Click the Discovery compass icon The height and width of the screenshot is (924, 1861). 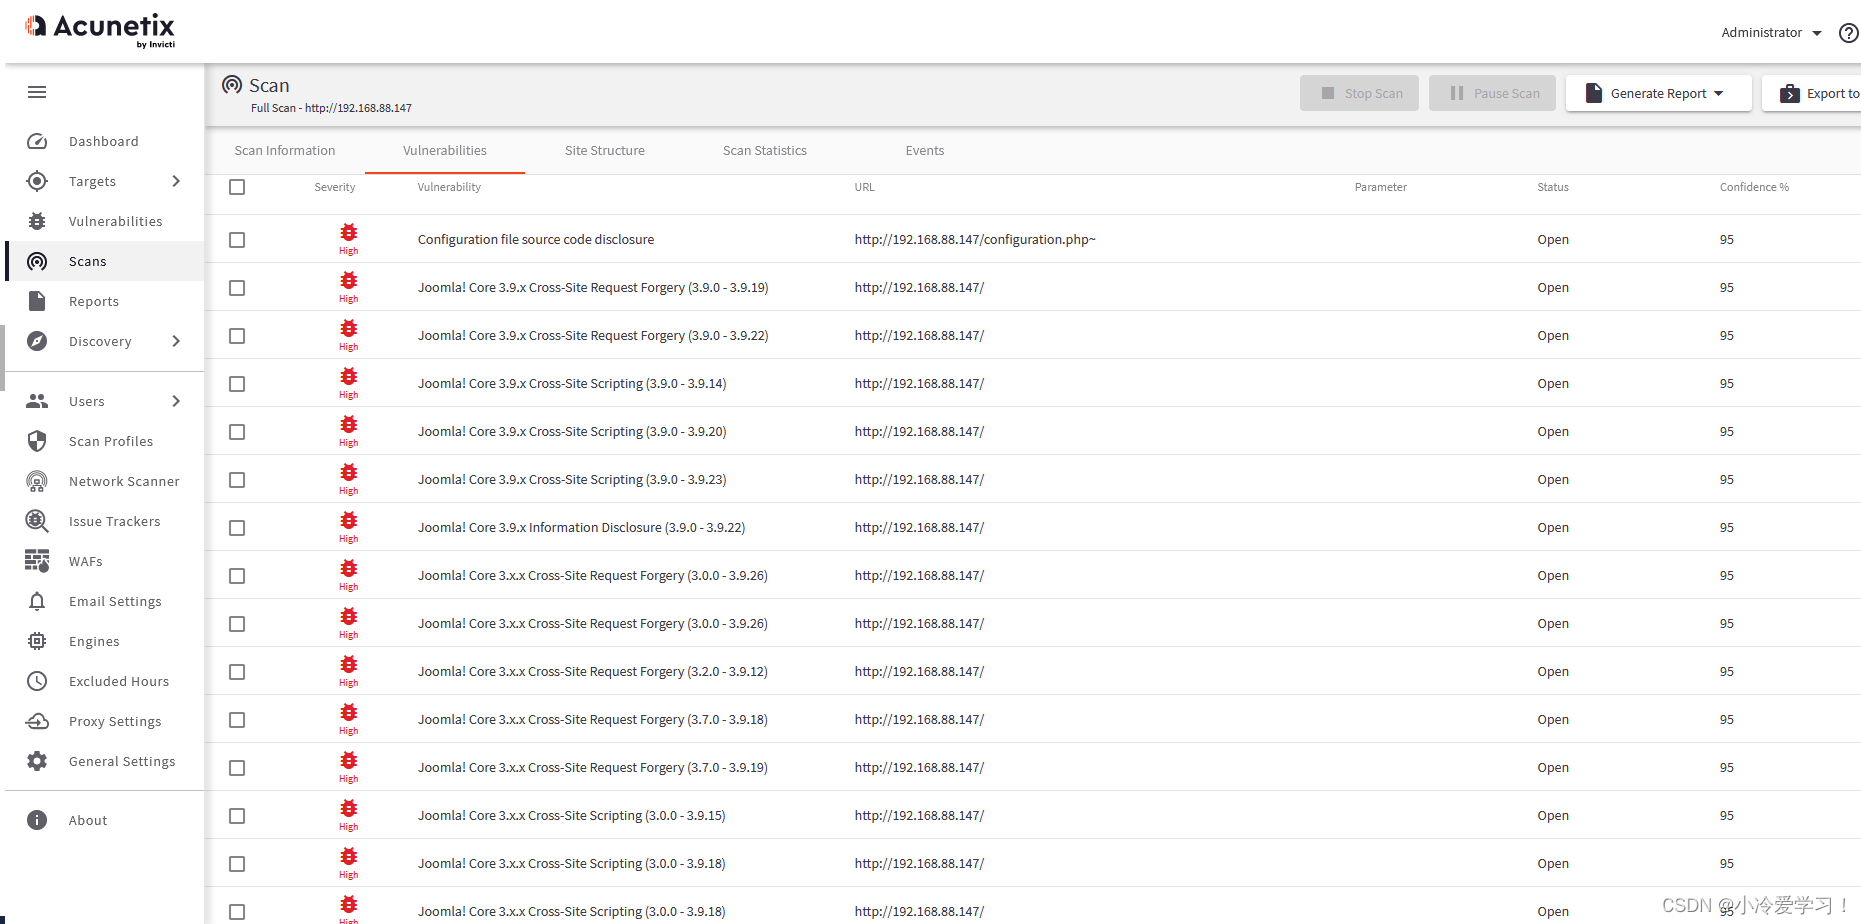click(x=37, y=341)
